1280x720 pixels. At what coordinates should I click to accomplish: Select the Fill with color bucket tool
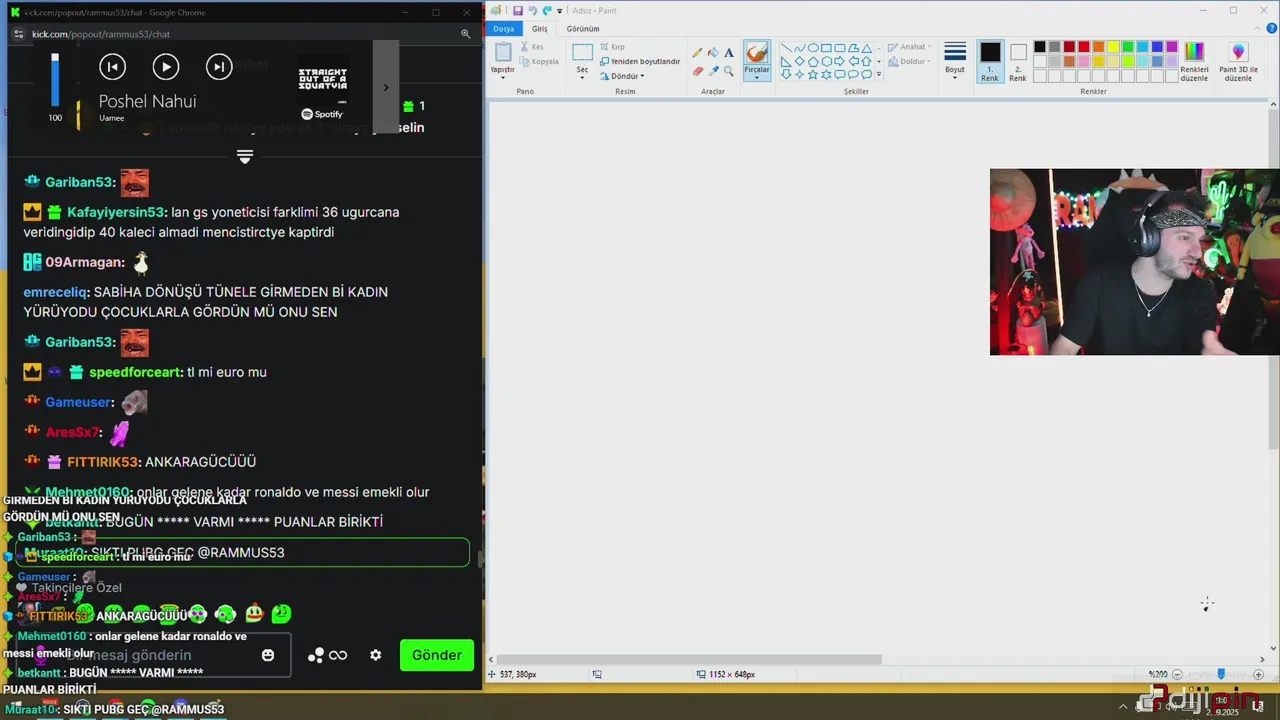(x=713, y=53)
